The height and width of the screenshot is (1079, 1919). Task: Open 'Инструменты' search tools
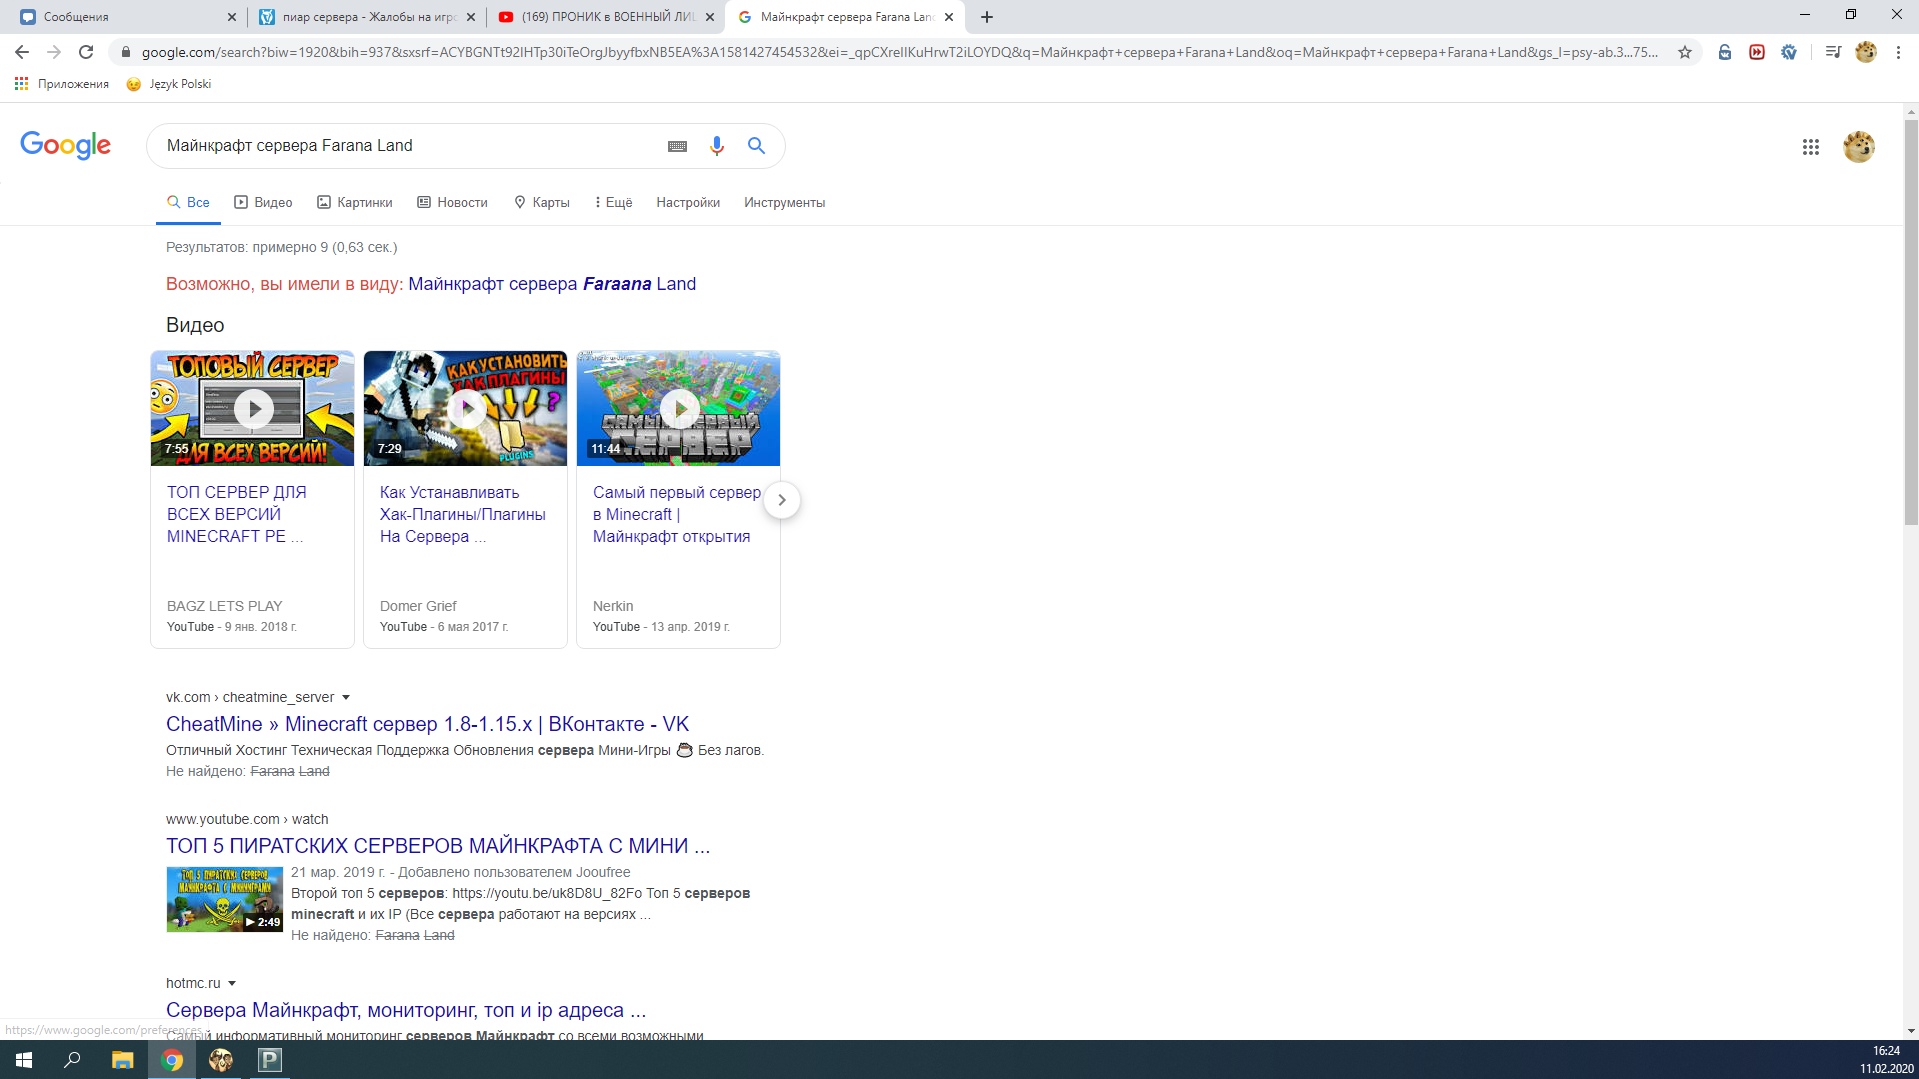click(784, 202)
